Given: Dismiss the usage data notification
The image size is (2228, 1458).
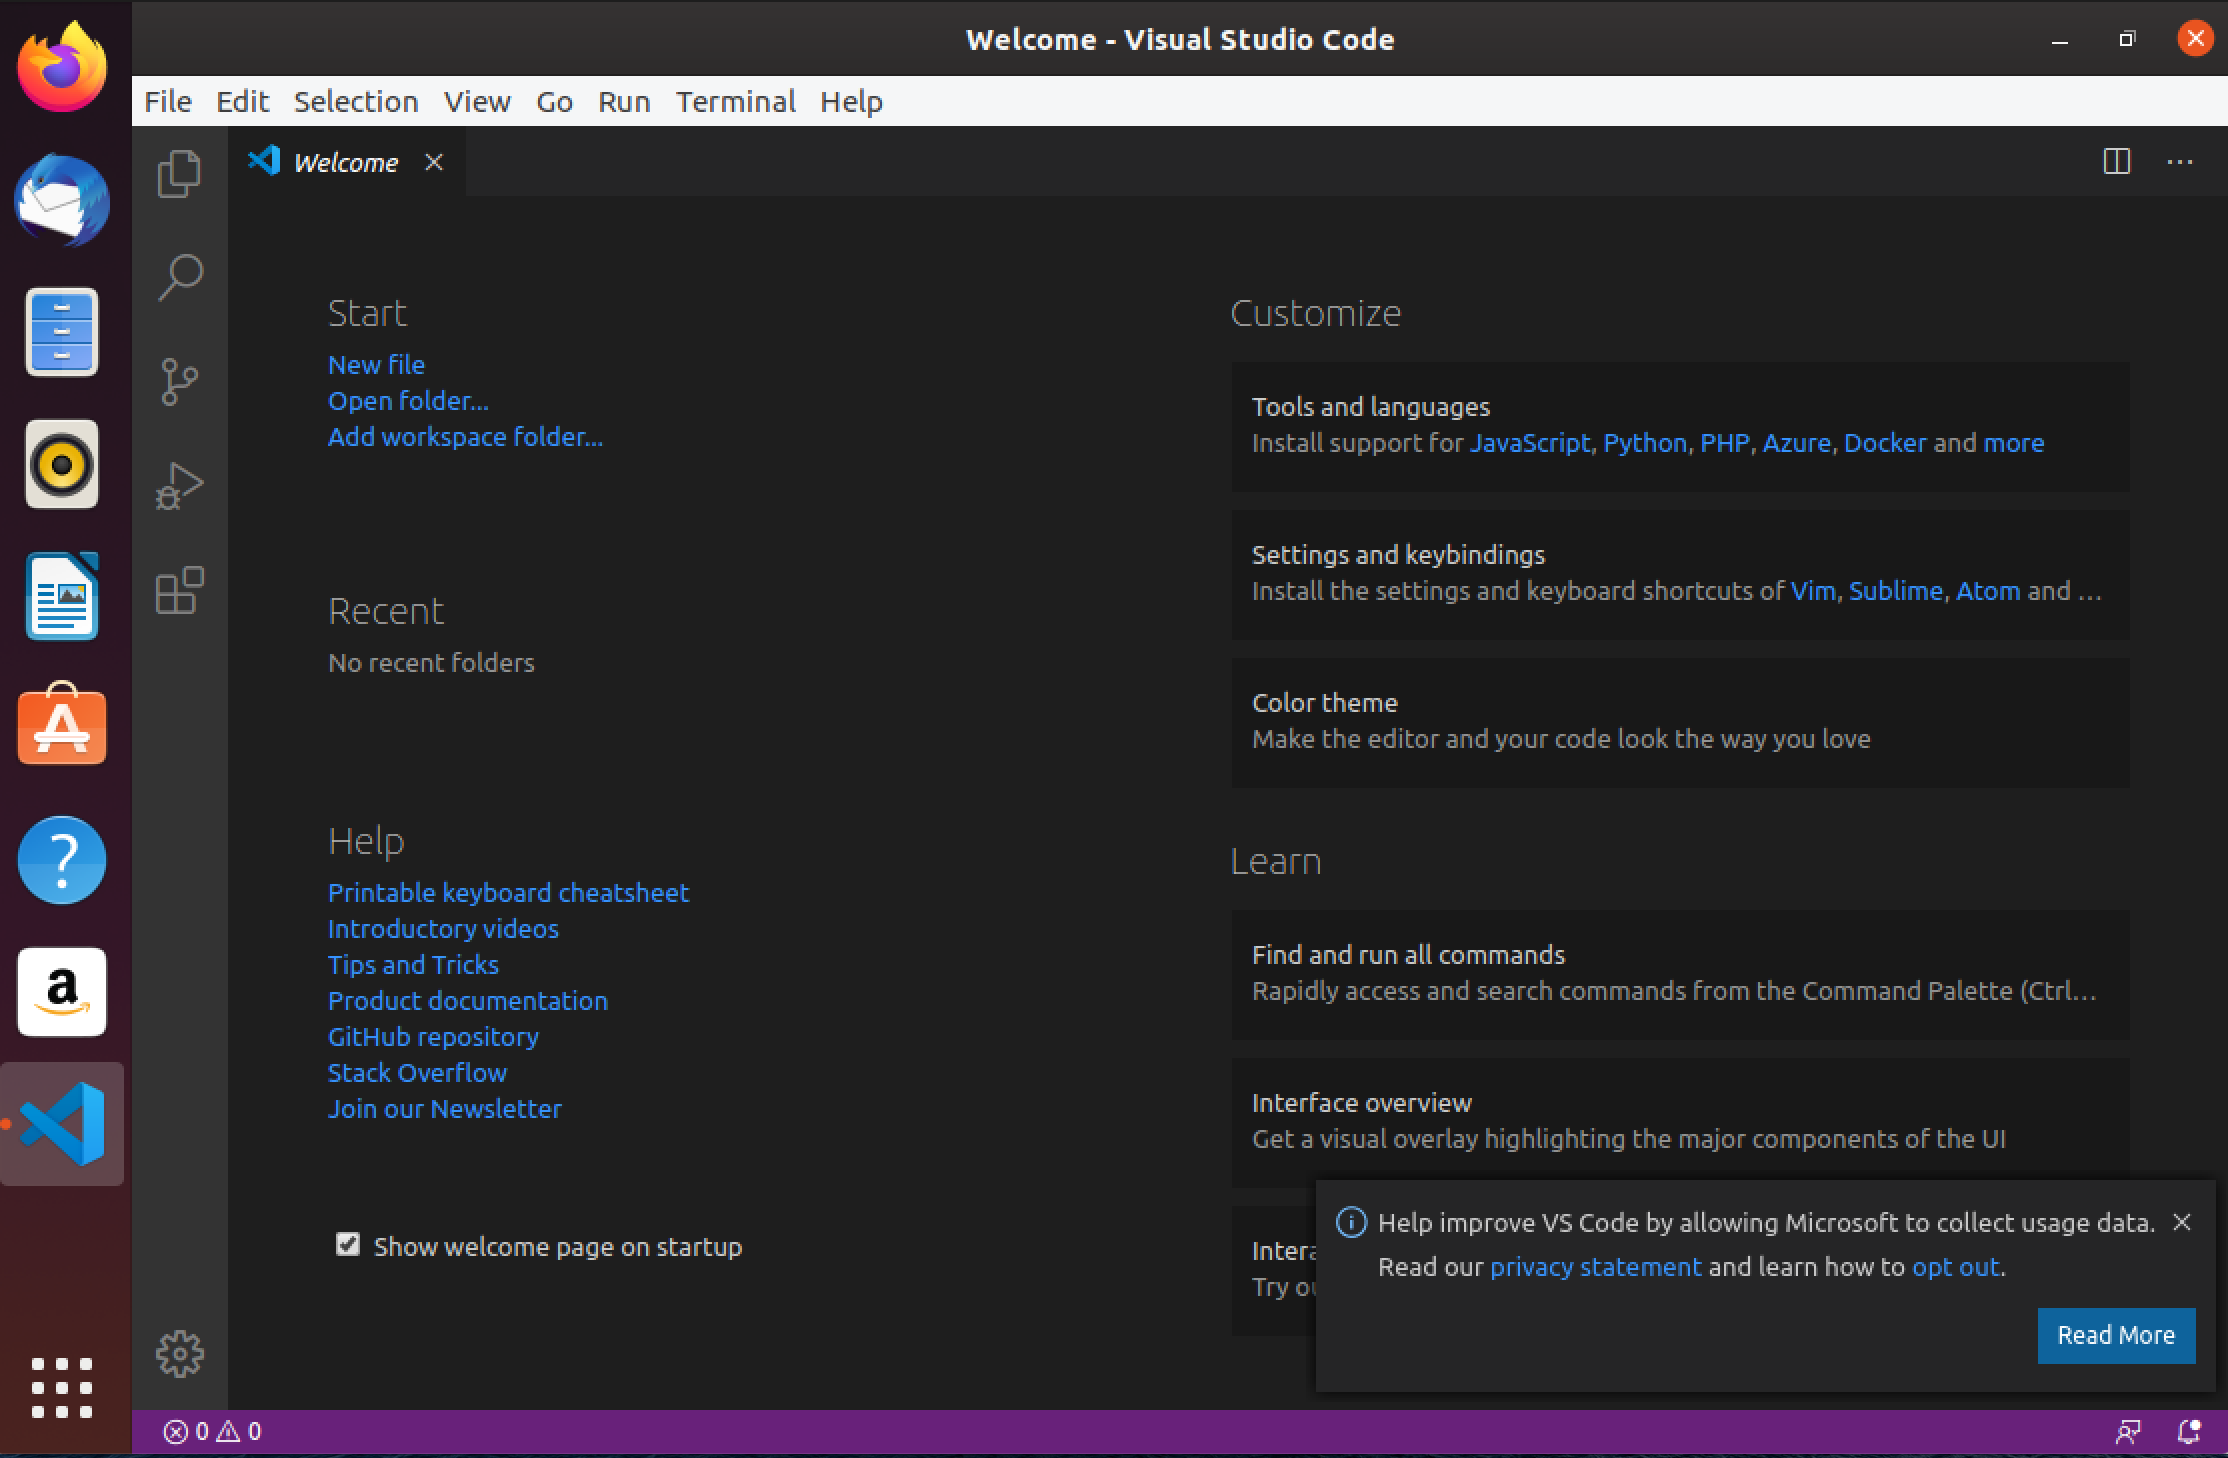Looking at the screenshot, I should 2182,1222.
